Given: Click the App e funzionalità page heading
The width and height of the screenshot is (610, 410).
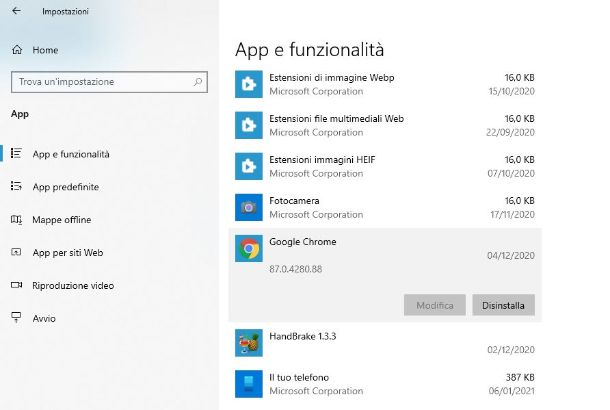Looking at the screenshot, I should [x=310, y=50].
